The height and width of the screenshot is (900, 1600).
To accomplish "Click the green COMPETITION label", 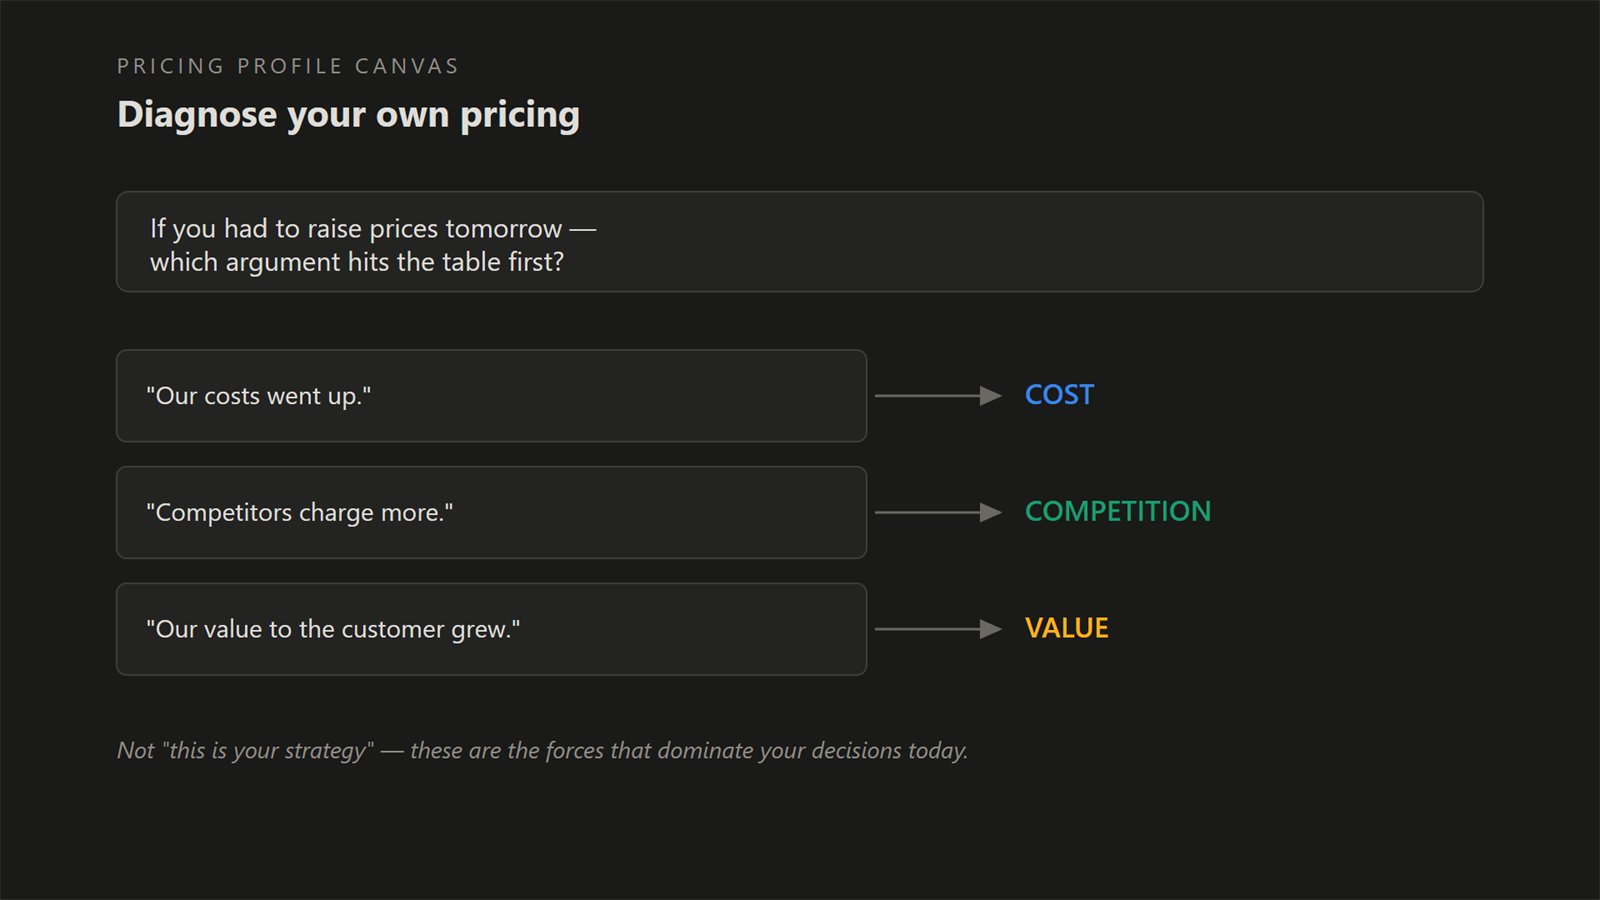I will pos(1118,511).
